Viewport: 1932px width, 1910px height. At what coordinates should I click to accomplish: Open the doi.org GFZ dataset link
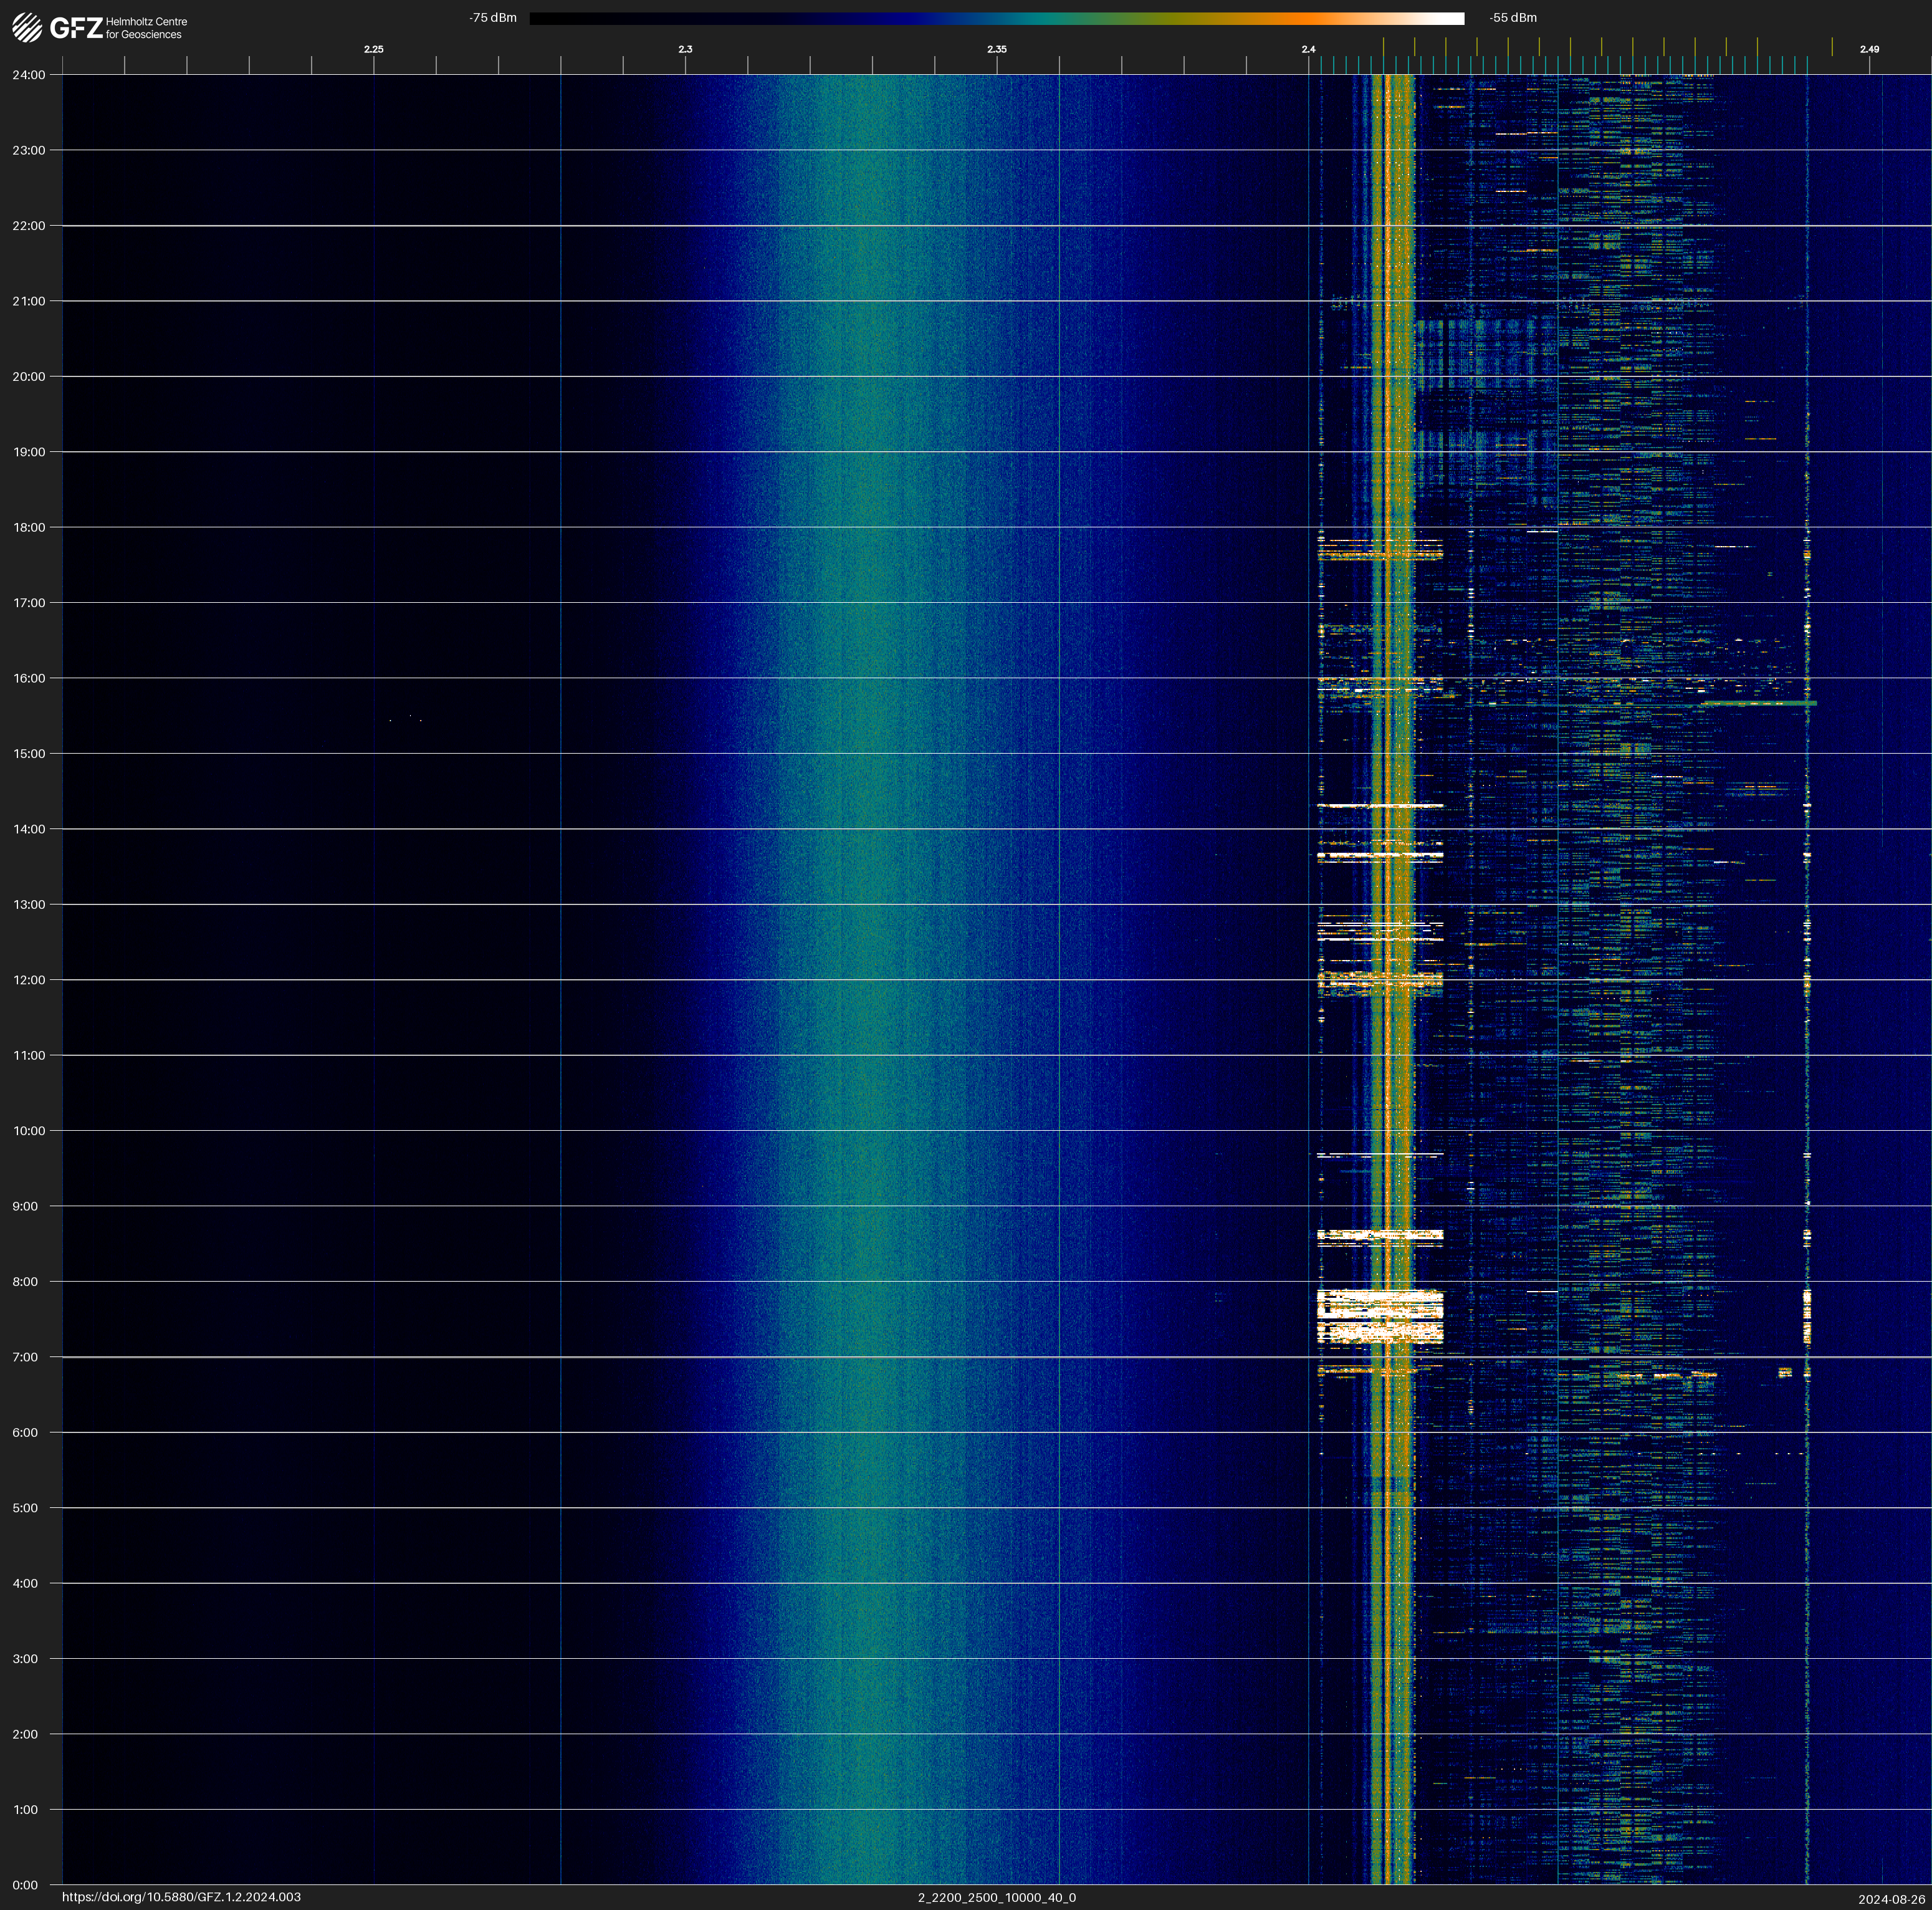(181, 1897)
